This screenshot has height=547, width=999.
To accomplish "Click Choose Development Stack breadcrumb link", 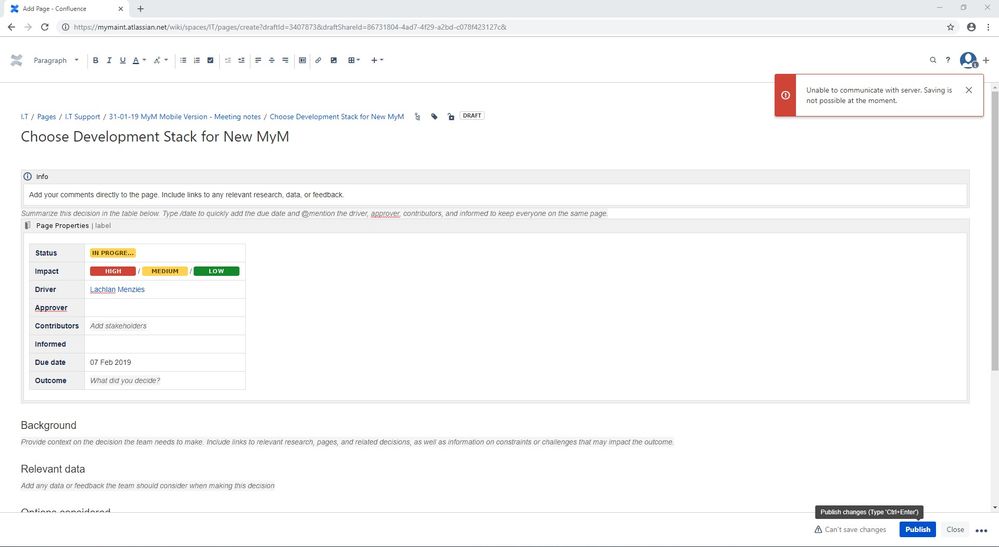I will 336,117.
